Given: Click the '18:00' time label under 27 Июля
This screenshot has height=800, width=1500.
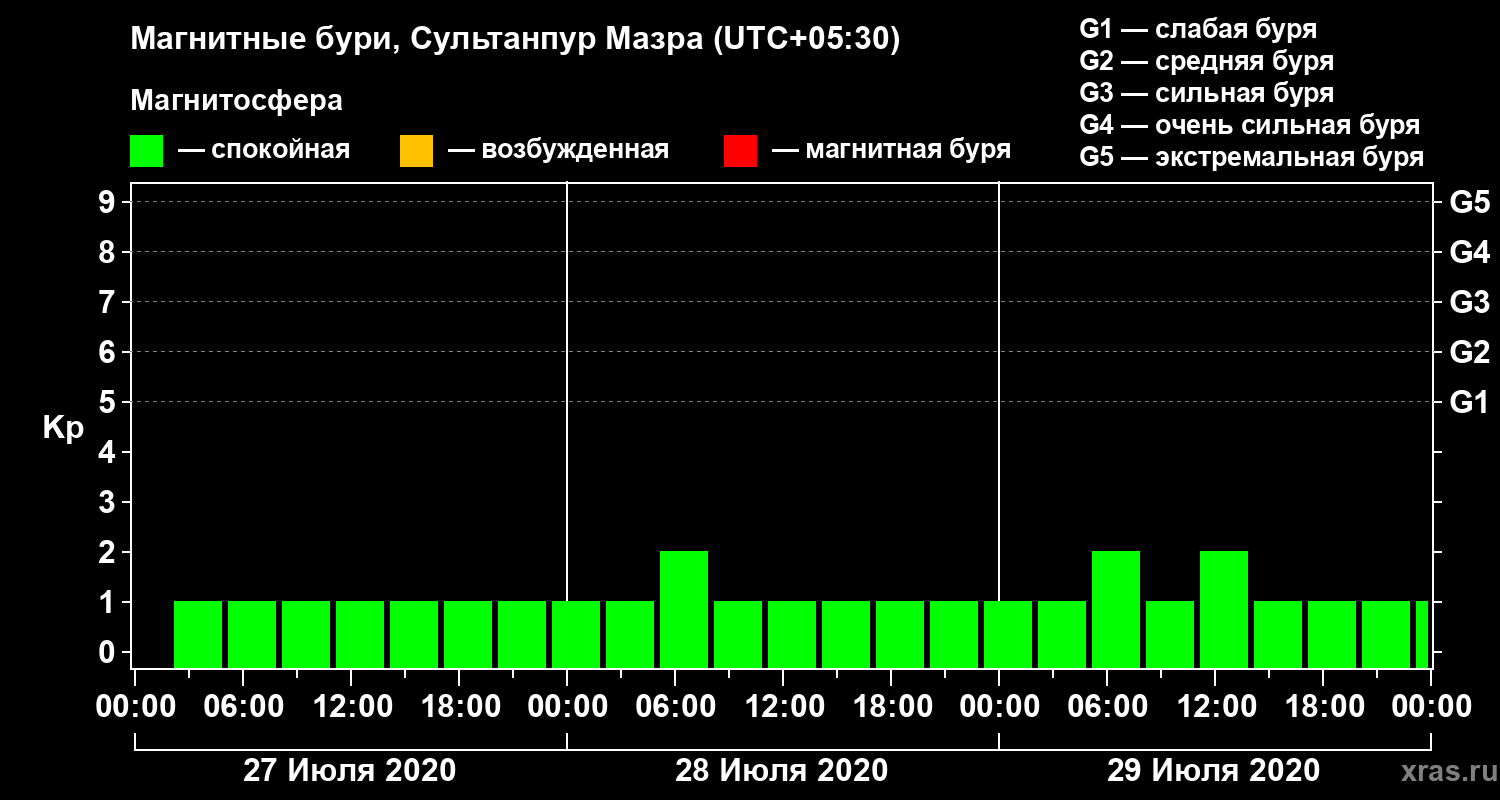Looking at the screenshot, I should click(x=460, y=707).
